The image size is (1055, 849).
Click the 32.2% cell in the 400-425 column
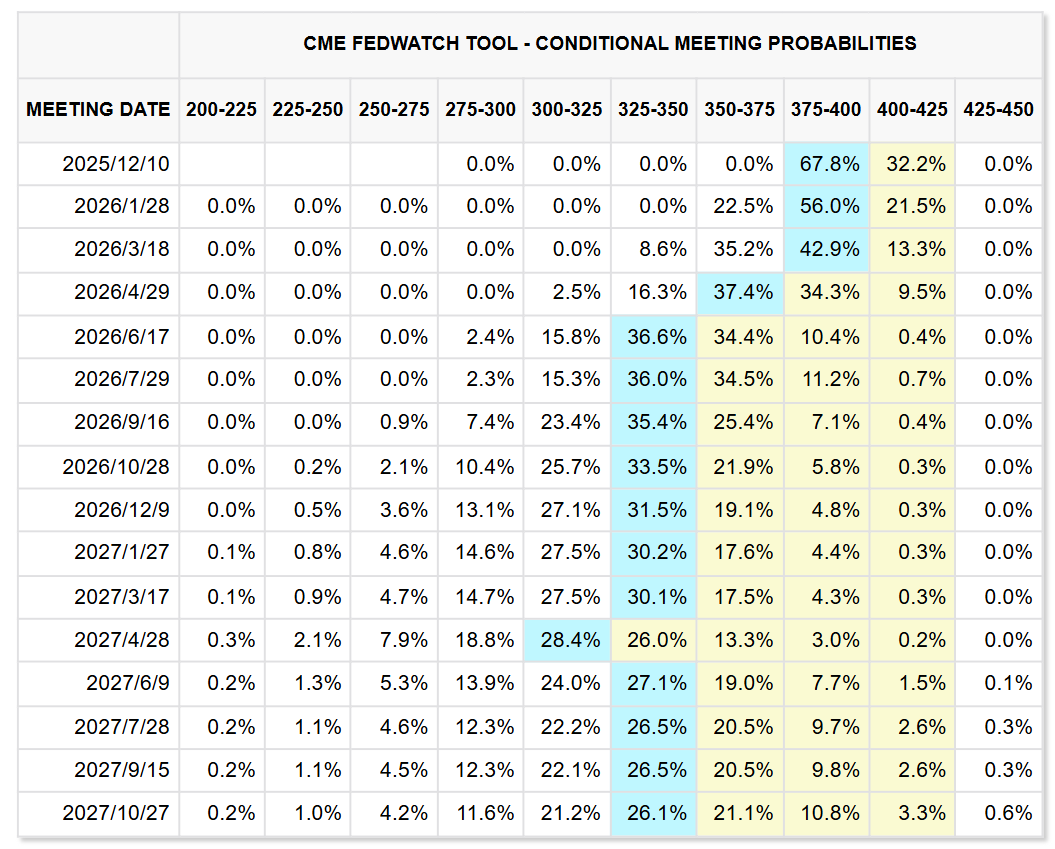click(x=912, y=163)
